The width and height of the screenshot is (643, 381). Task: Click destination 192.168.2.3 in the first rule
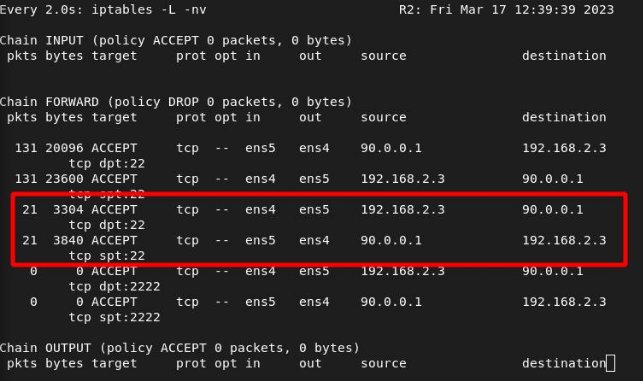(564, 148)
